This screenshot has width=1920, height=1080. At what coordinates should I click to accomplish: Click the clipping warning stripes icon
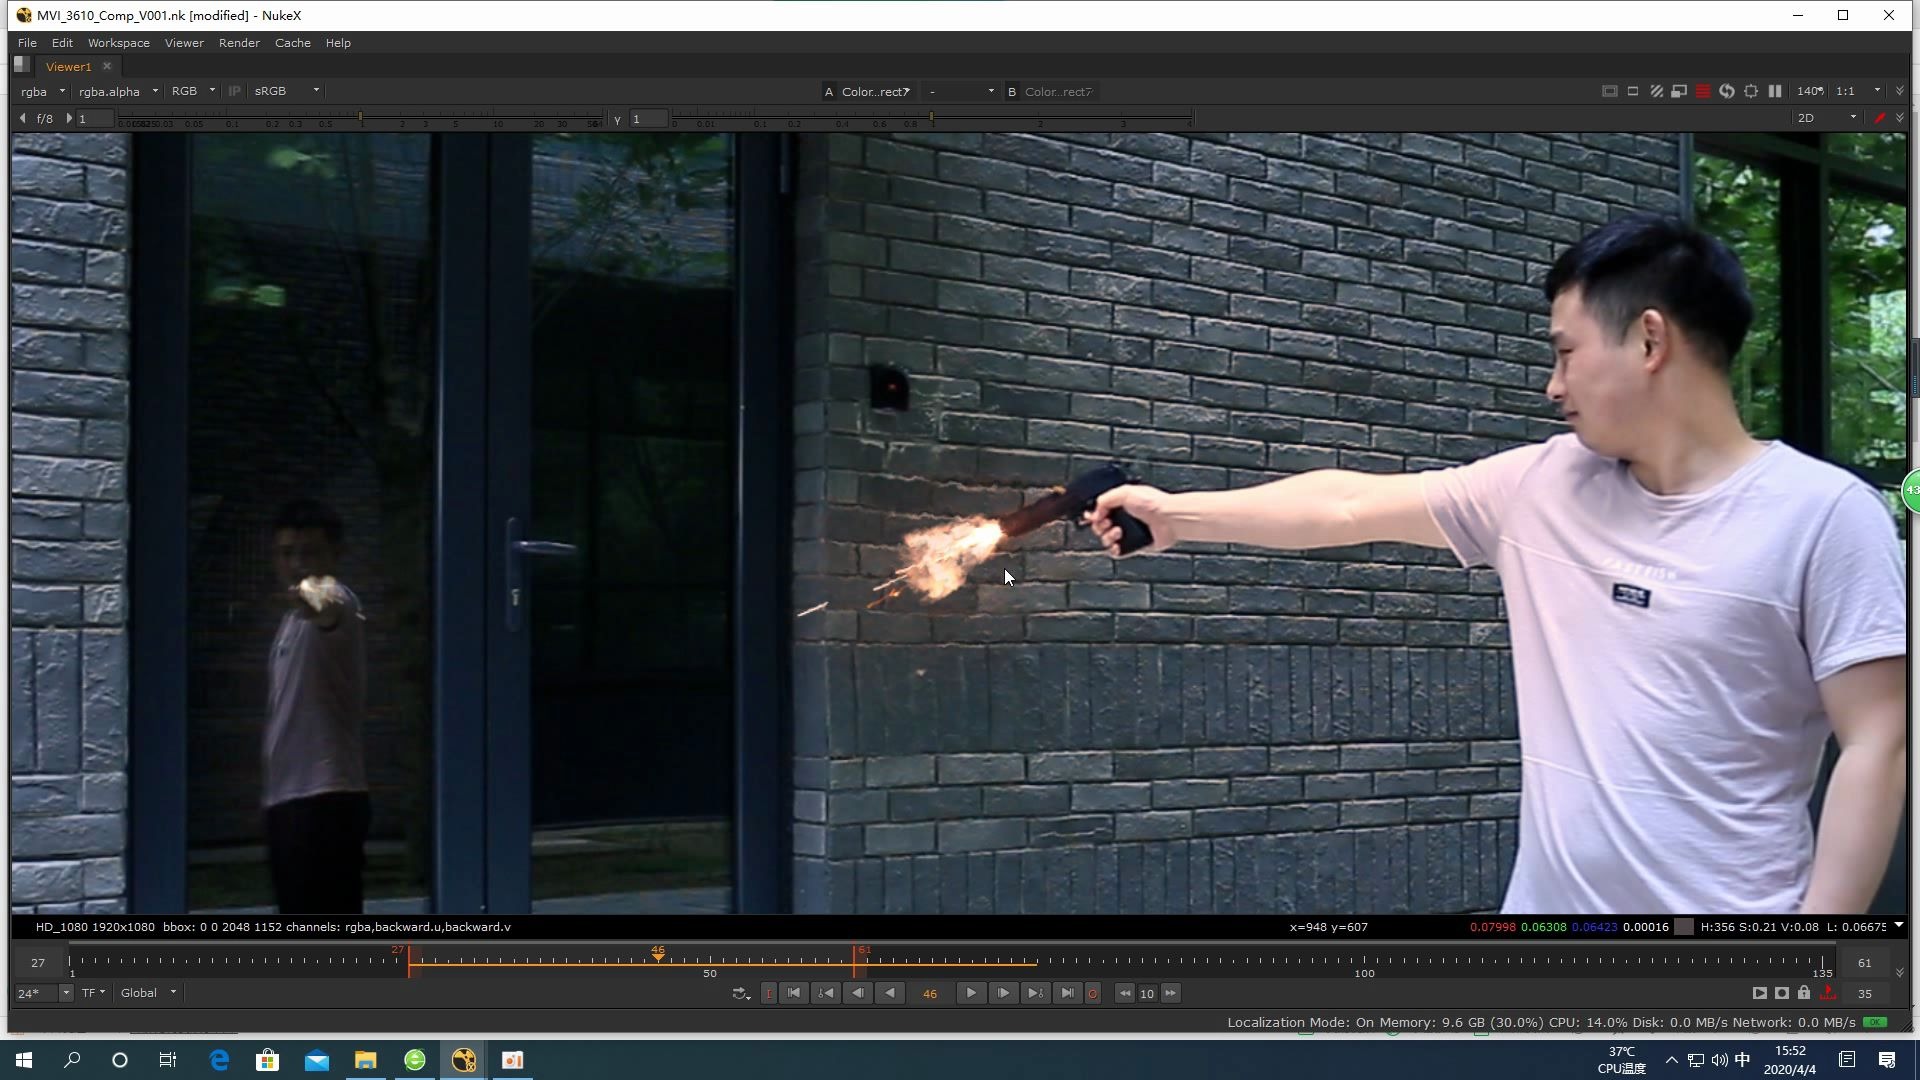click(x=1656, y=91)
